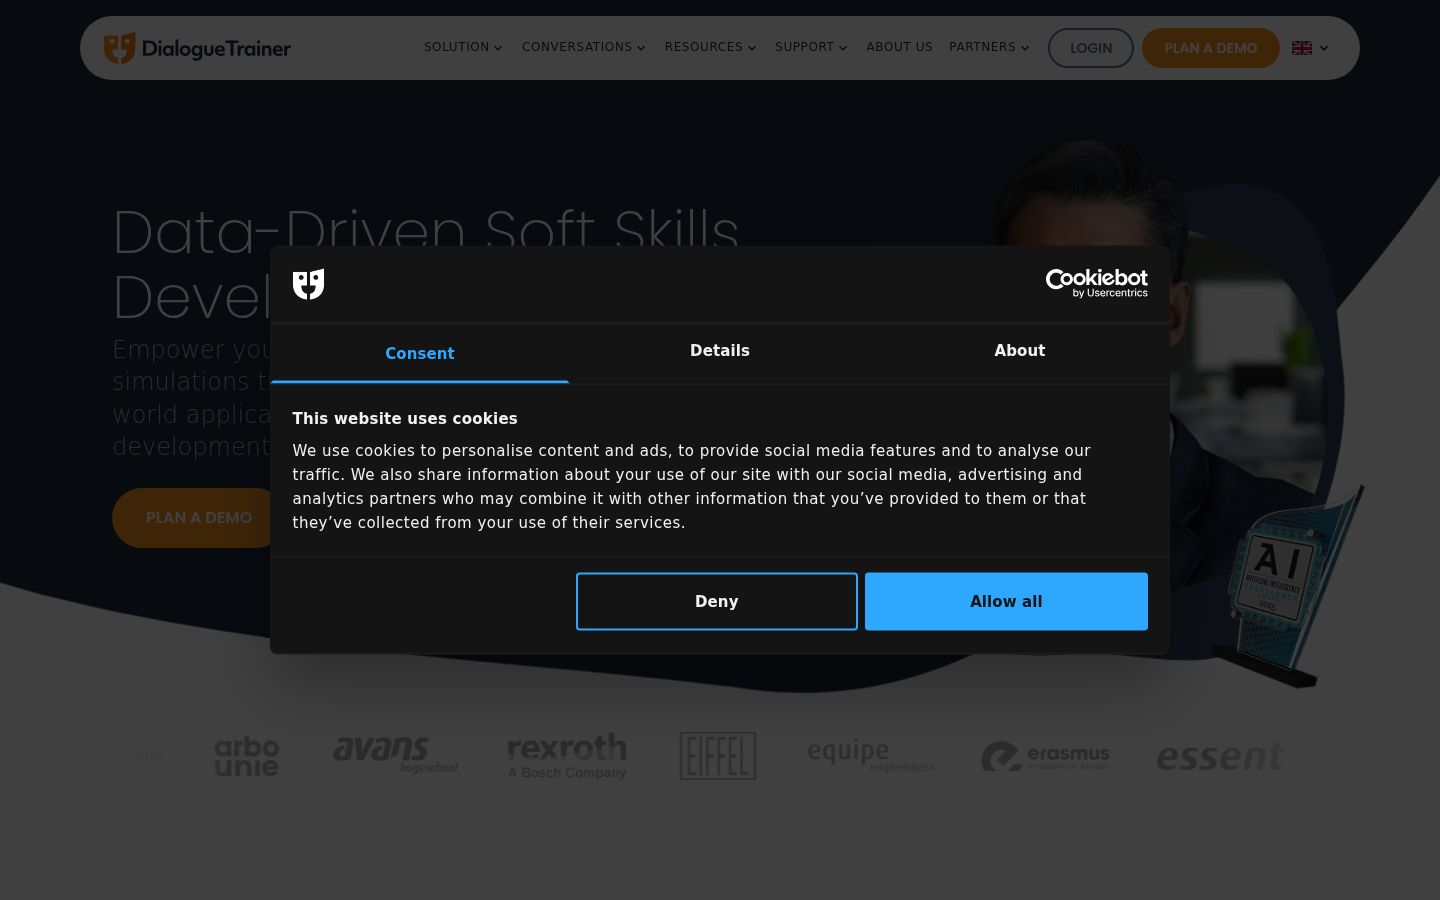Click the AI award trophy image
1440x900 pixels.
(1288, 586)
